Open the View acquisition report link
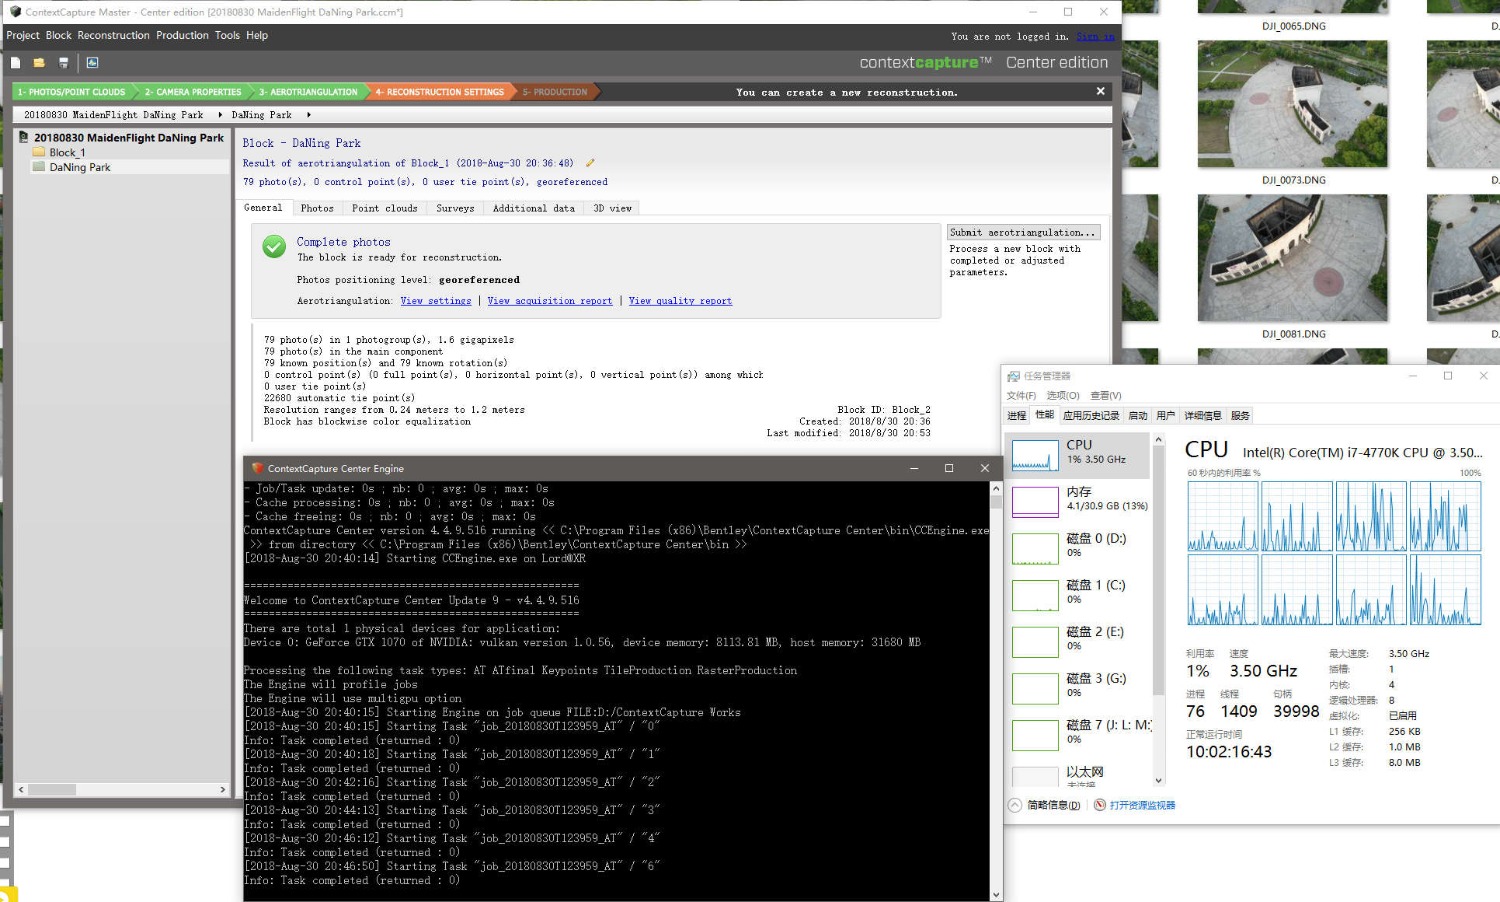 (x=550, y=301)
